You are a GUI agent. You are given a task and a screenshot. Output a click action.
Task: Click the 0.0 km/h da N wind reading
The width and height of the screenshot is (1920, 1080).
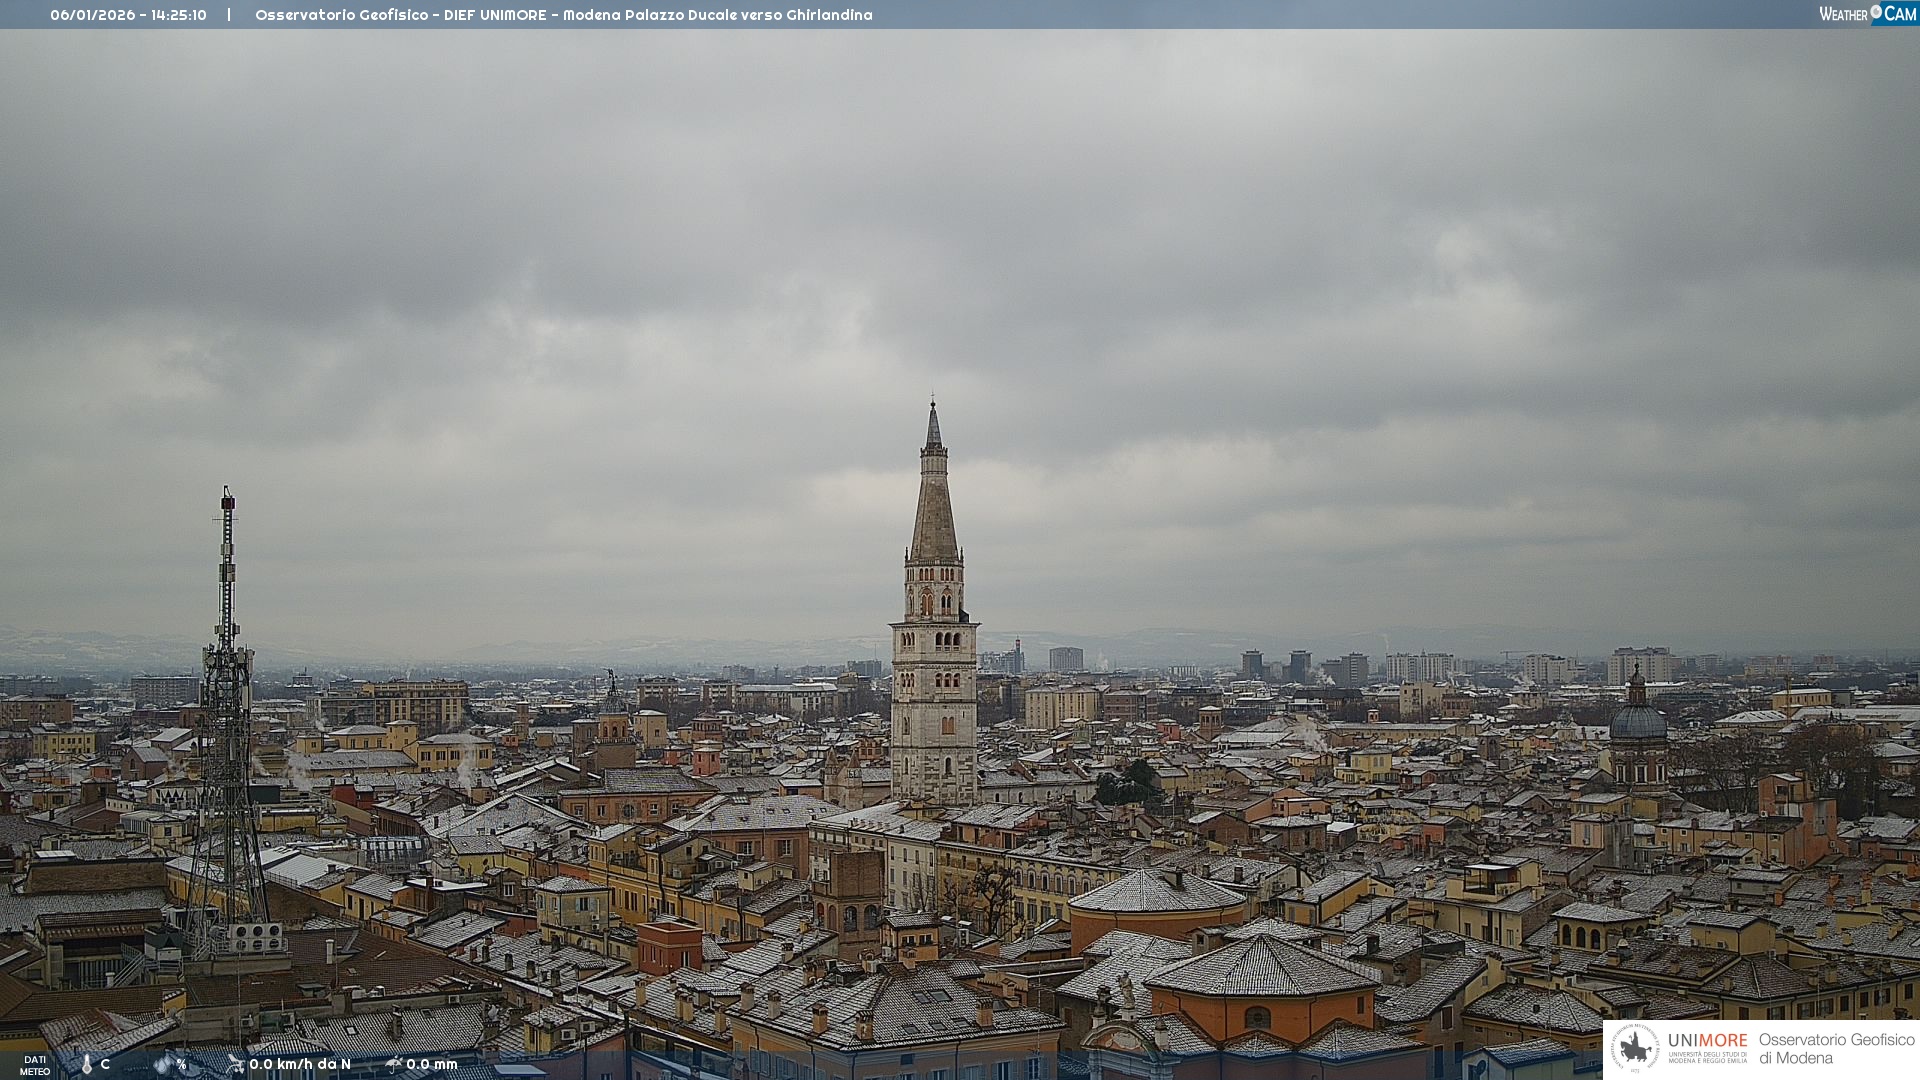300,1064
